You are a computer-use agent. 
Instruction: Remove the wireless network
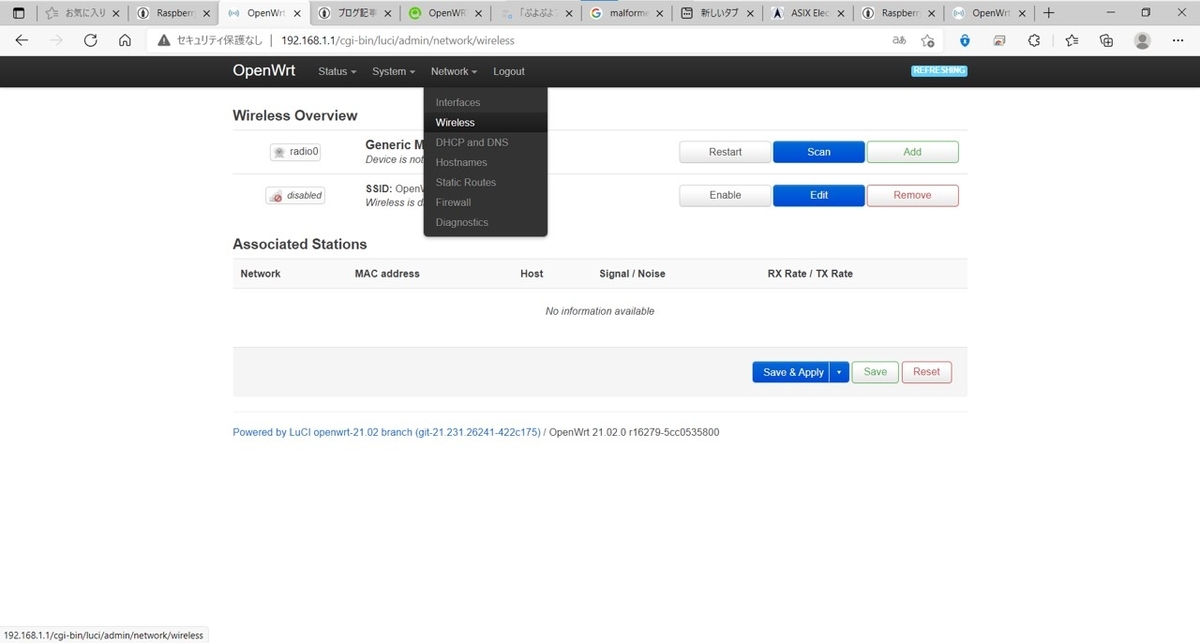912,195
